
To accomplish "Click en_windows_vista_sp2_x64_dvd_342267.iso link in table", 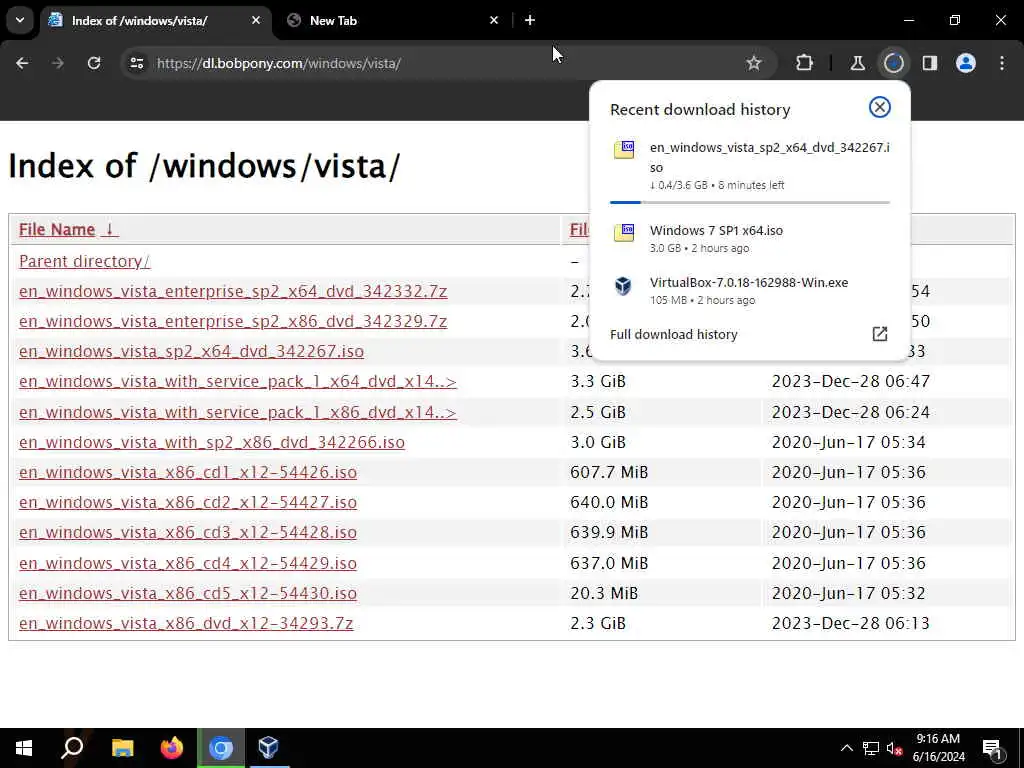I will tap(191, 351).
